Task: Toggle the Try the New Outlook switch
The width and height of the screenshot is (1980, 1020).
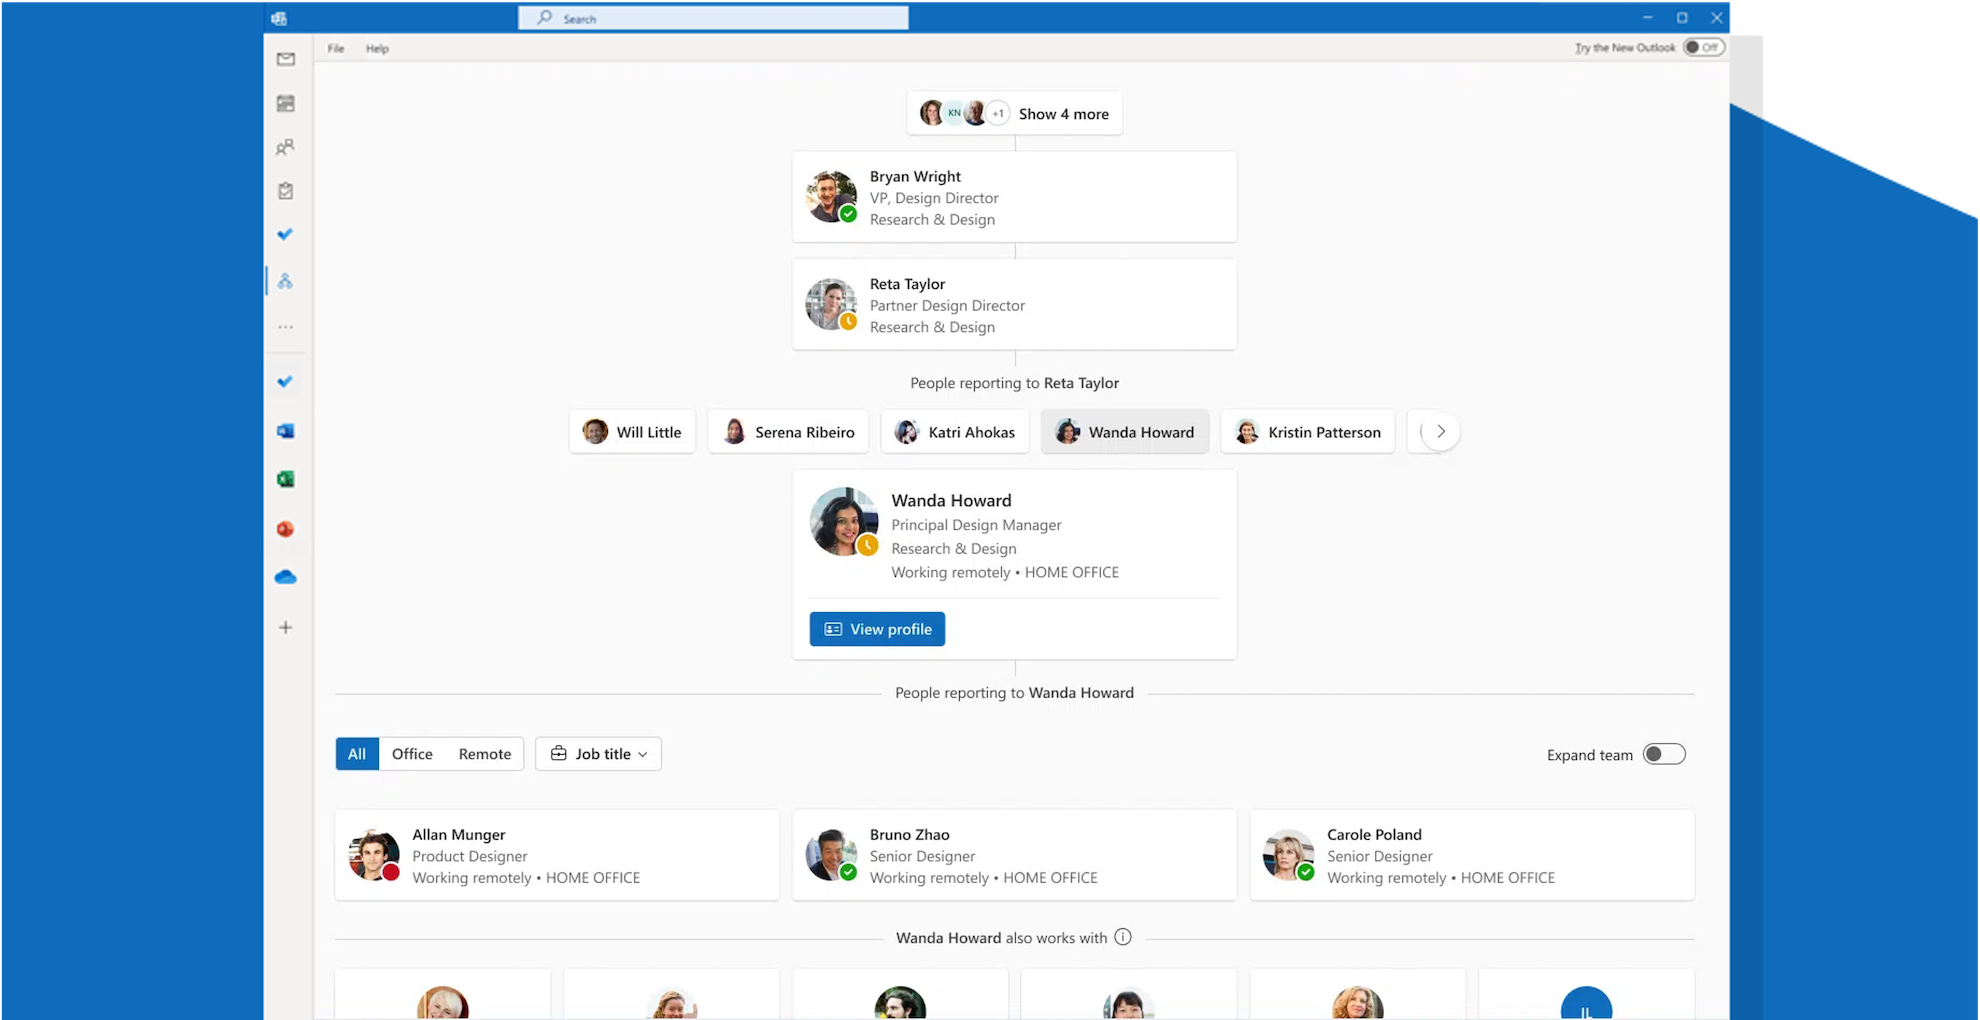Action: coord(1703,46)
